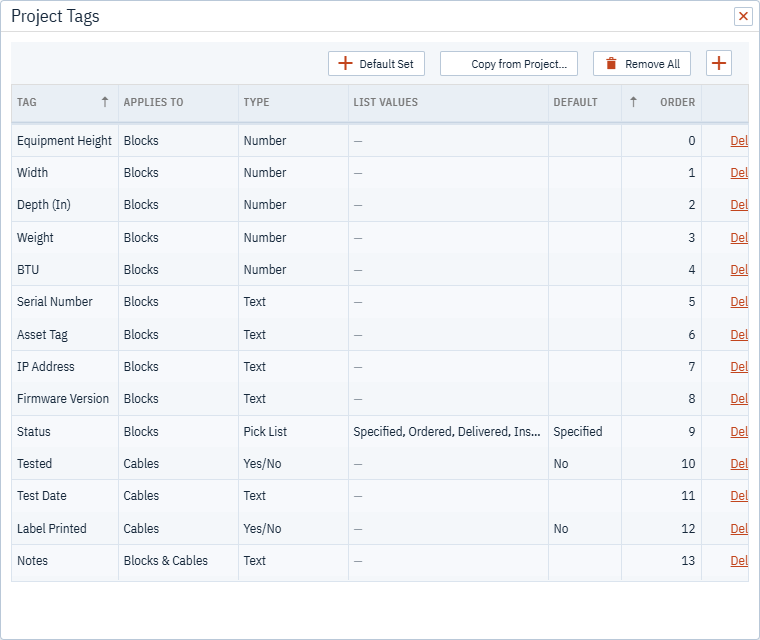Delete the Depth (In) tag

pyautogui.click(x=739, y=205)
